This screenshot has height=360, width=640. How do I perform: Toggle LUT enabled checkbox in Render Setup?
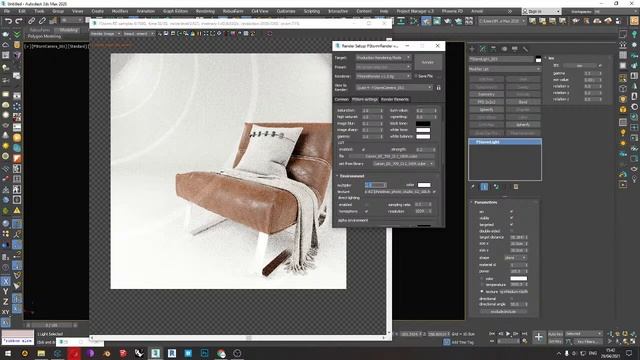[x=364, y=149]
